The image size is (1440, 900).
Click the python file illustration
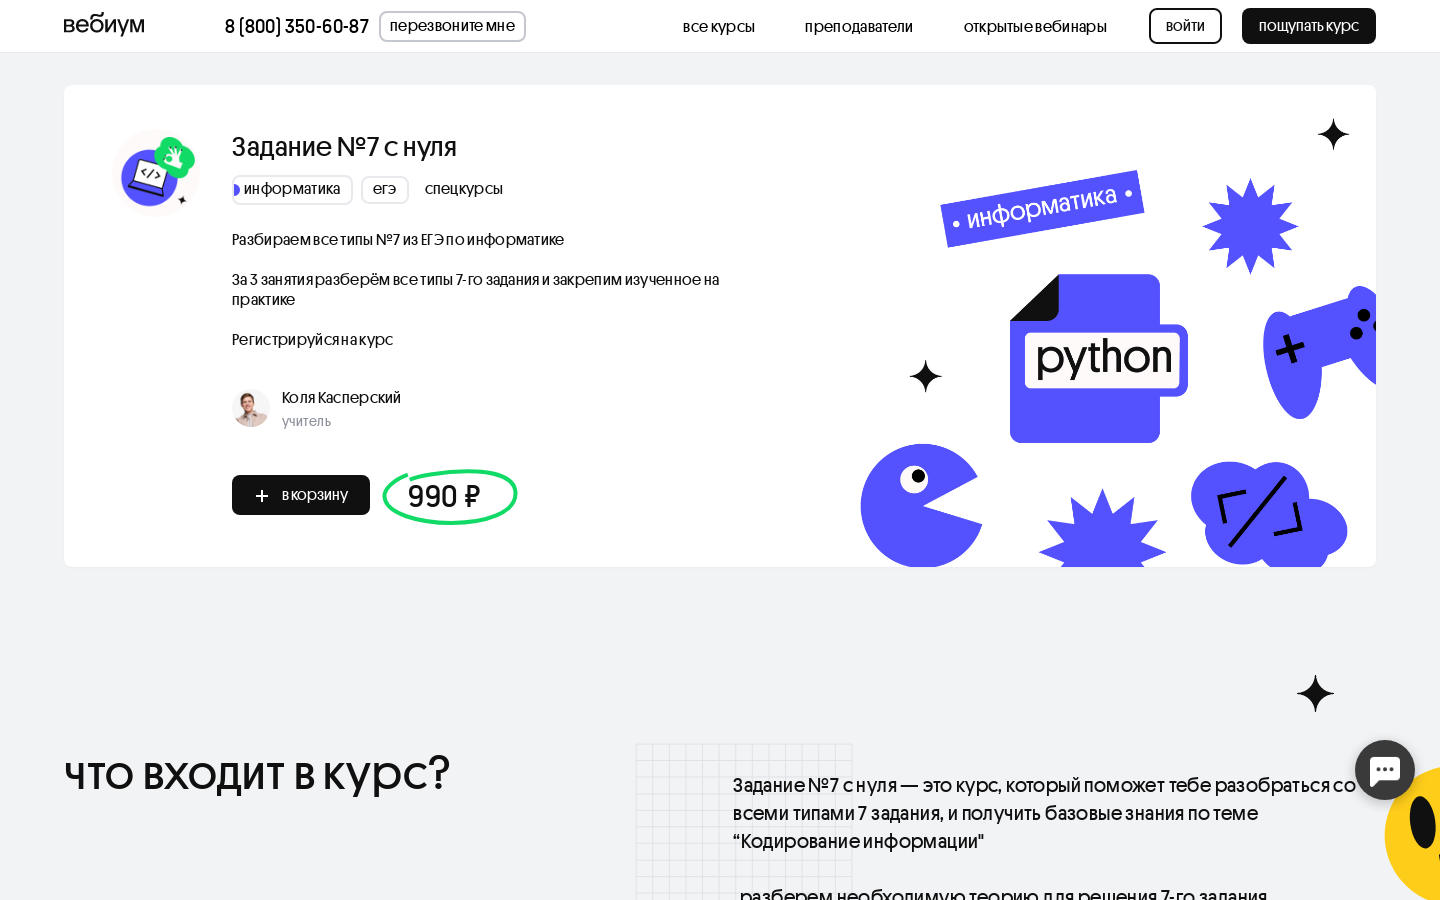click(x=1099, y=358)
